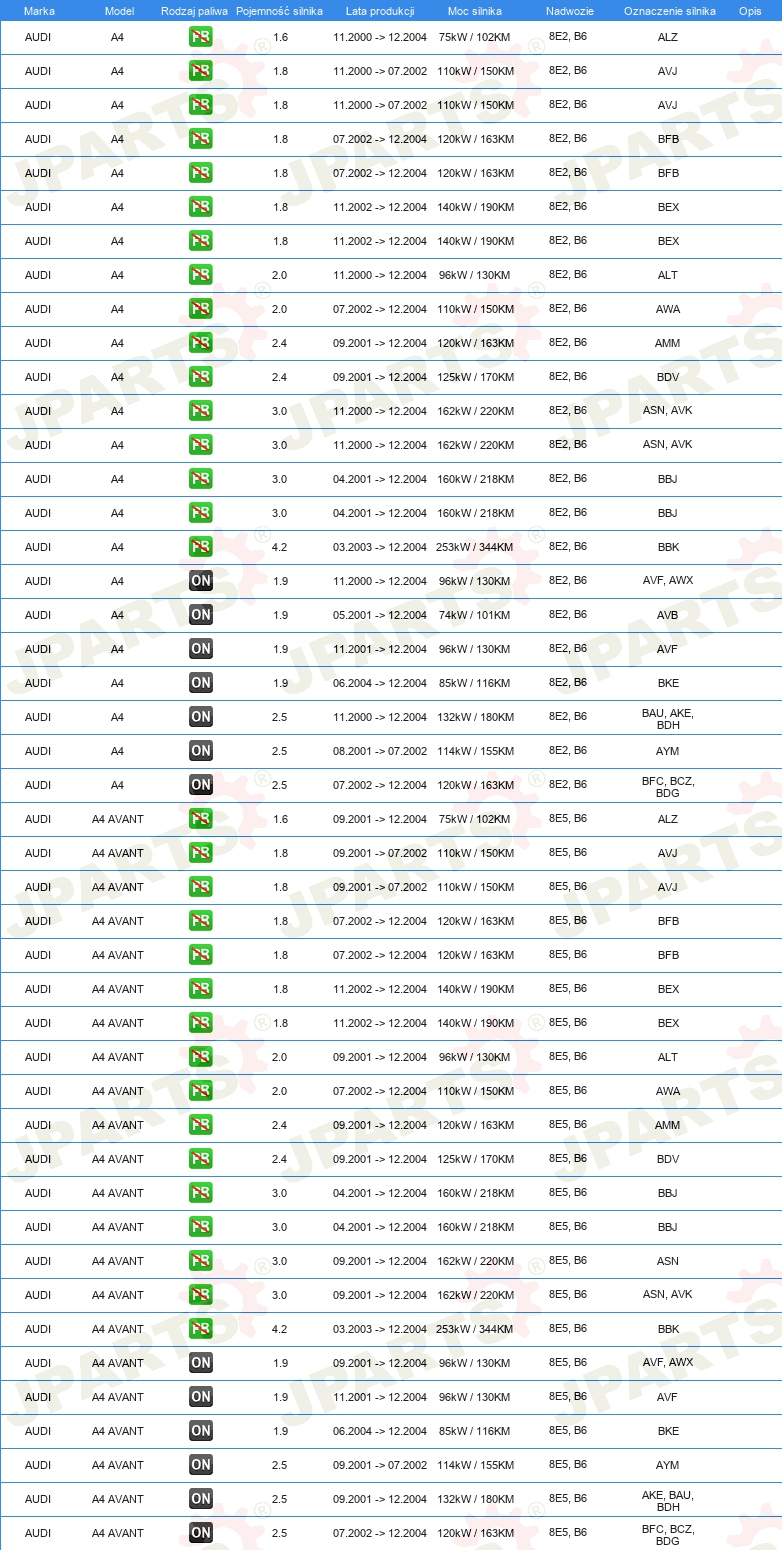This screenshot has height=1550, width=782.
Task: Select the BDV engine code in the A4 AVANT row
Action: tap(668, 1160)
